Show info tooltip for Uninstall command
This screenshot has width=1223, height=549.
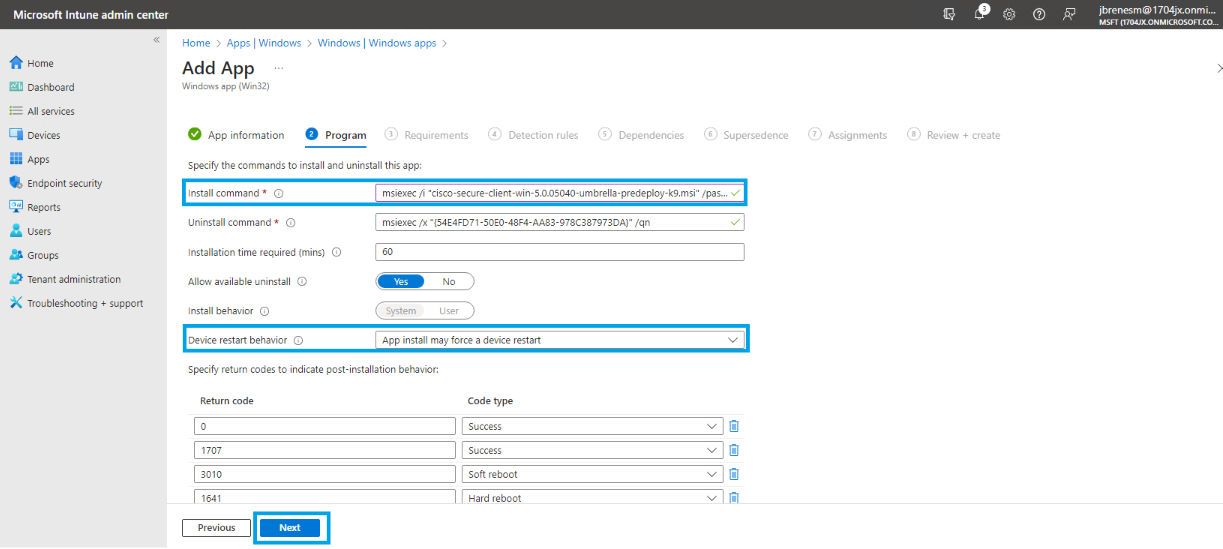click(291, 223)
